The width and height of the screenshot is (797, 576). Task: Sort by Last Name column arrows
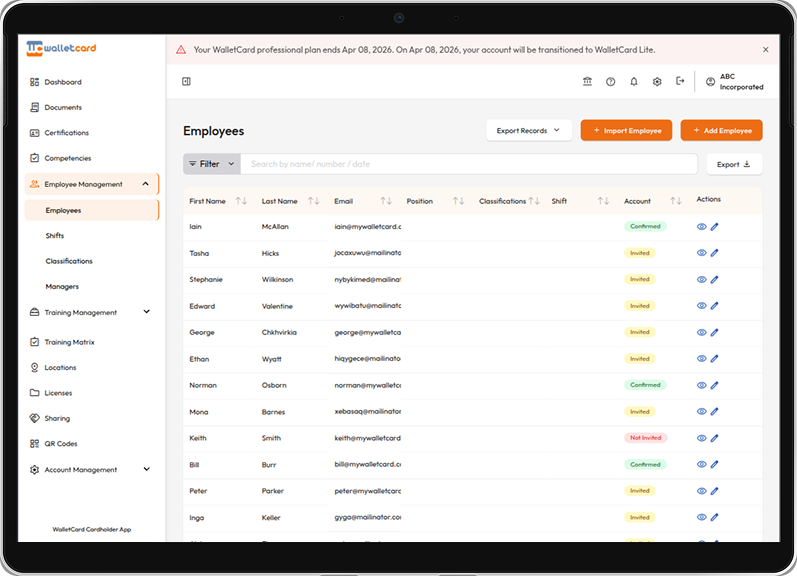tap(314, 201)
